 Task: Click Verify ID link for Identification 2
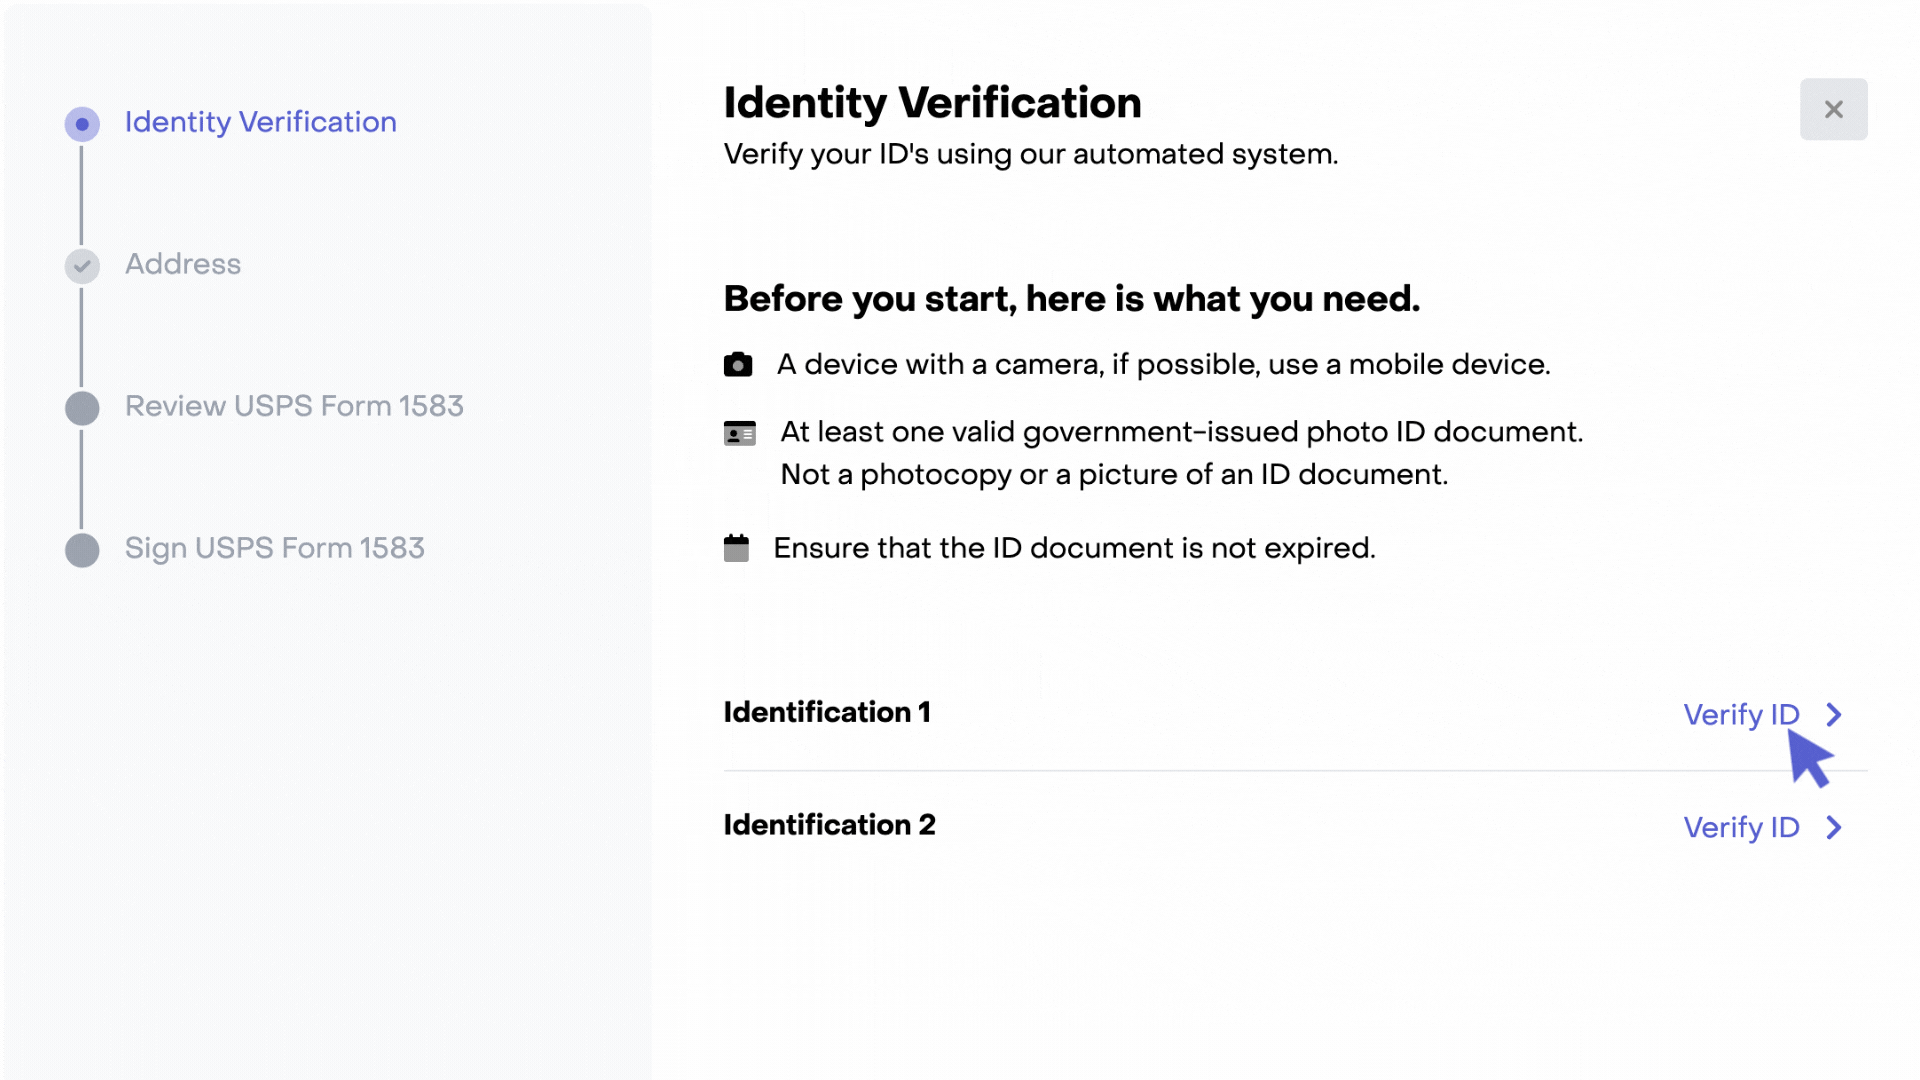tap(1740, 828)
